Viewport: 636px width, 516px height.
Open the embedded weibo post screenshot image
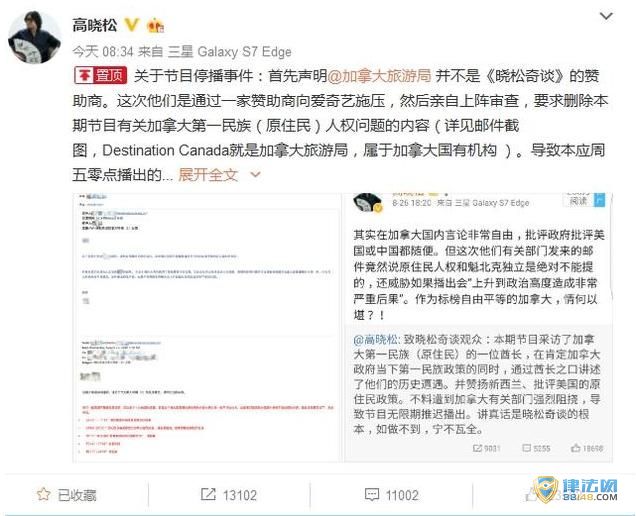(478, 328)
